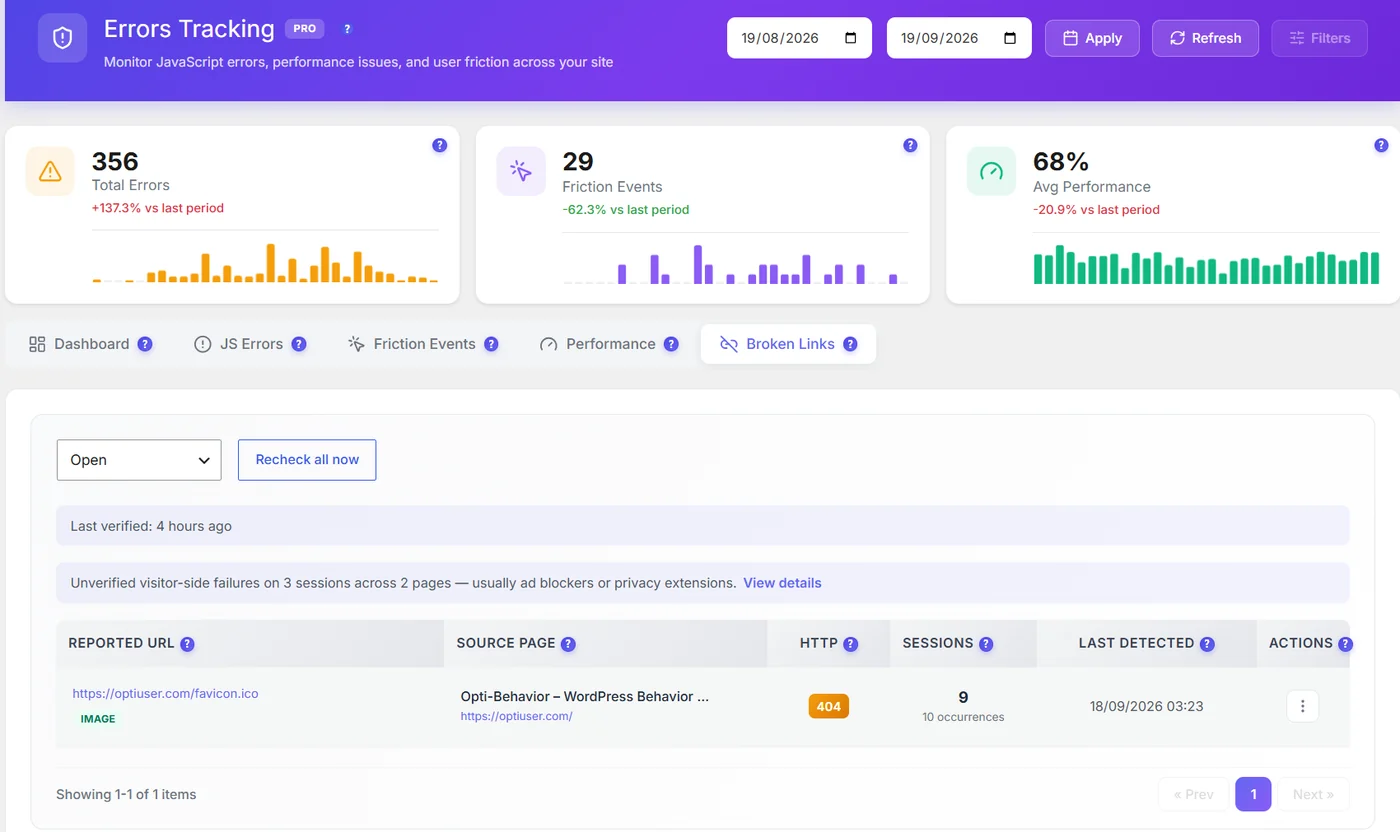Click the cursor-click Friction Events card icon
The width and height of the screenshot is (1400, 832).
[x=521, y=171]
